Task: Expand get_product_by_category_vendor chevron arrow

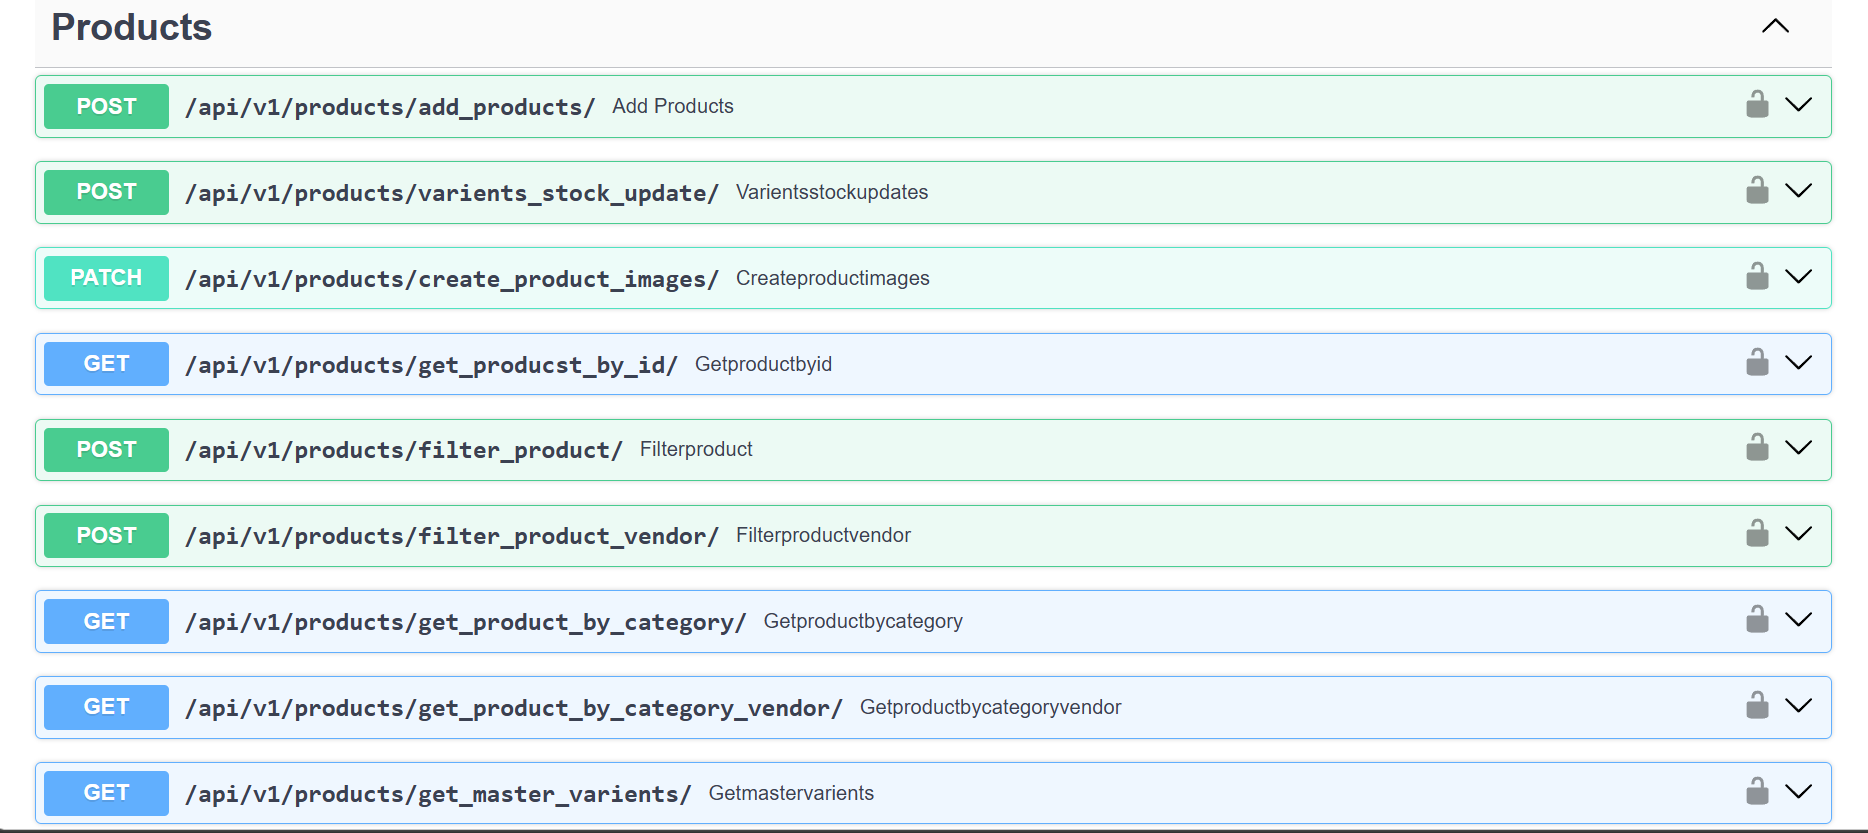Action: pyautogui.click(x=1798, y=706)
